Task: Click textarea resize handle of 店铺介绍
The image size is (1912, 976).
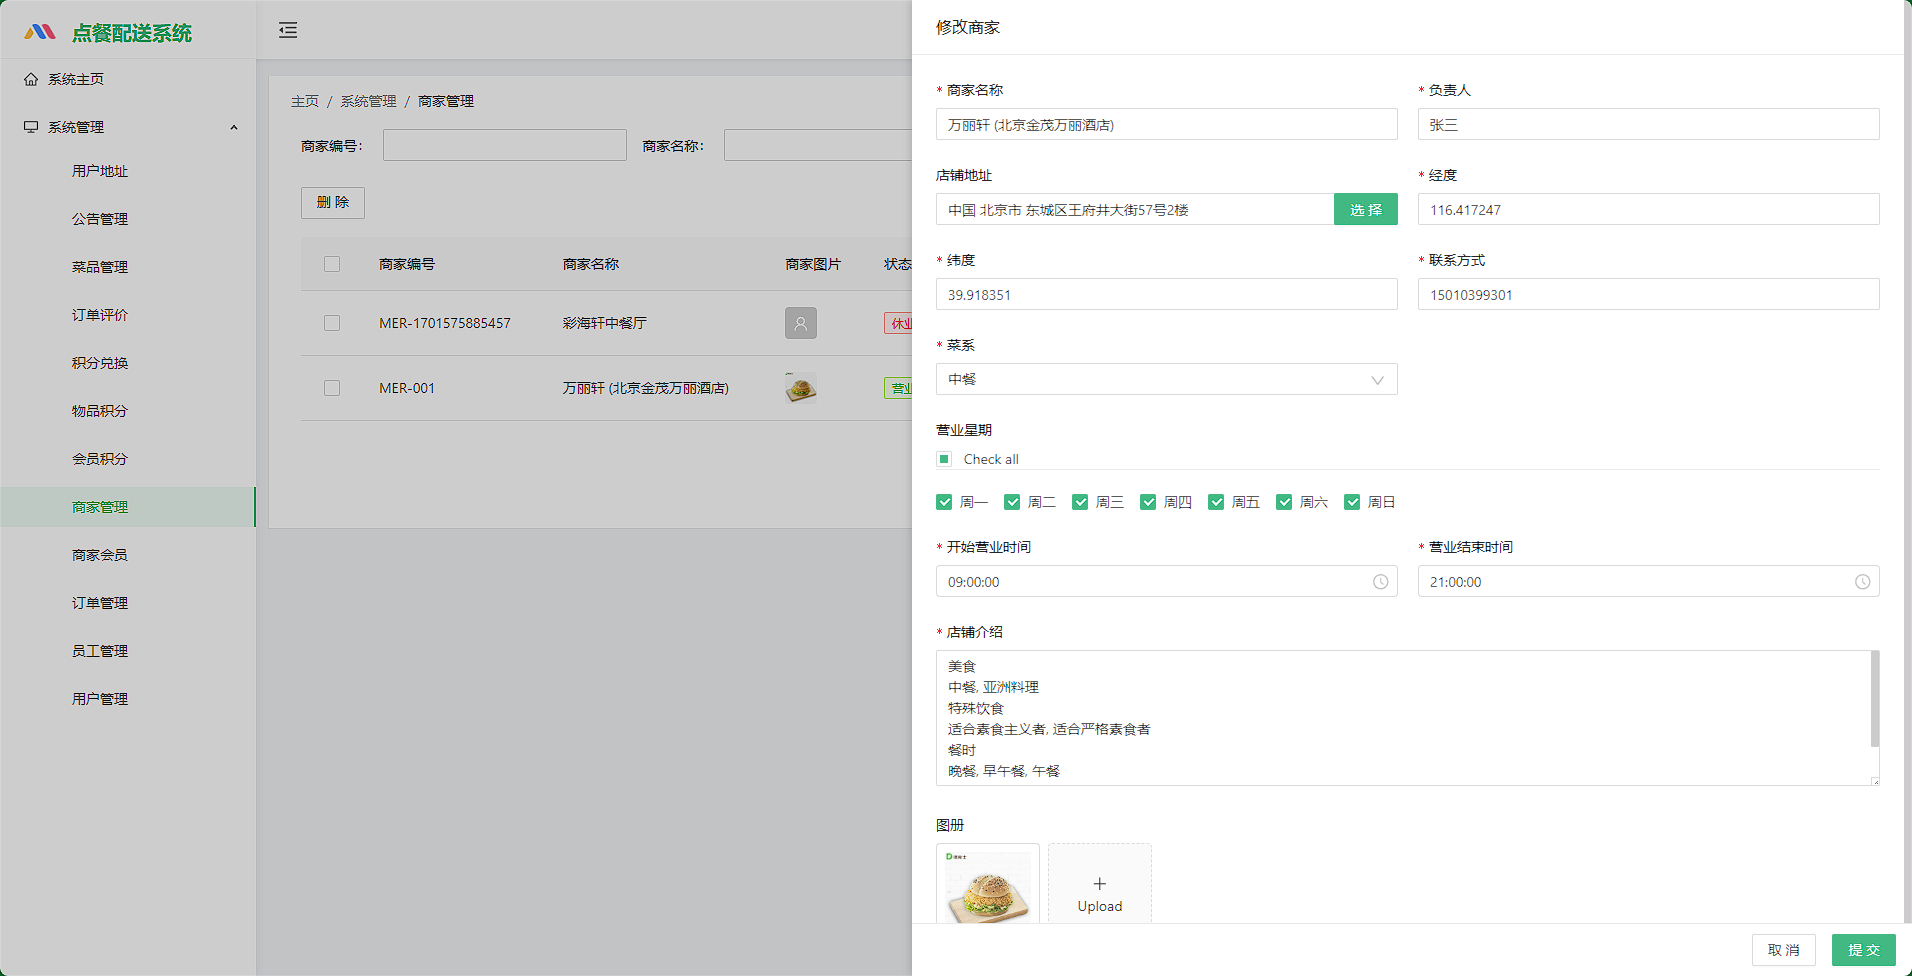Action: (x=1875, y=781)
